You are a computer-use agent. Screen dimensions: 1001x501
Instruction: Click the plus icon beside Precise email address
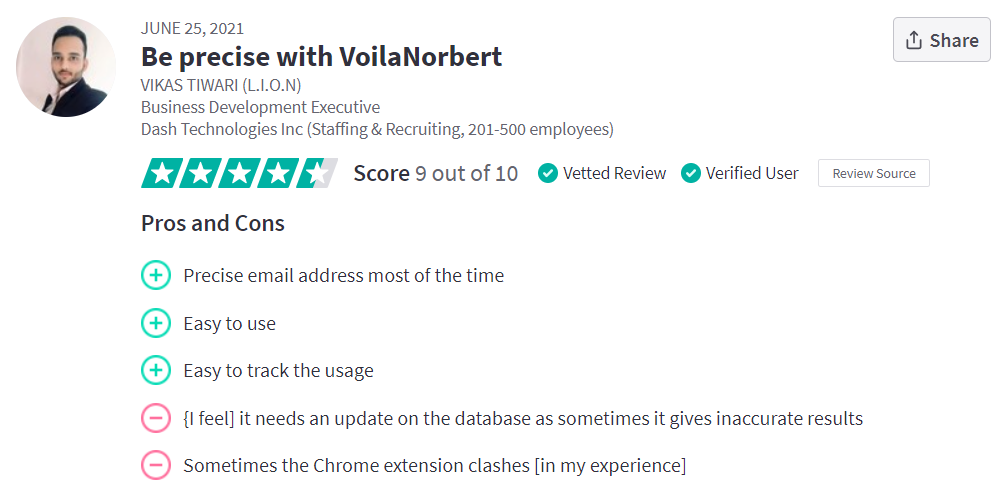pyautogui.click(x=156, y=275)
